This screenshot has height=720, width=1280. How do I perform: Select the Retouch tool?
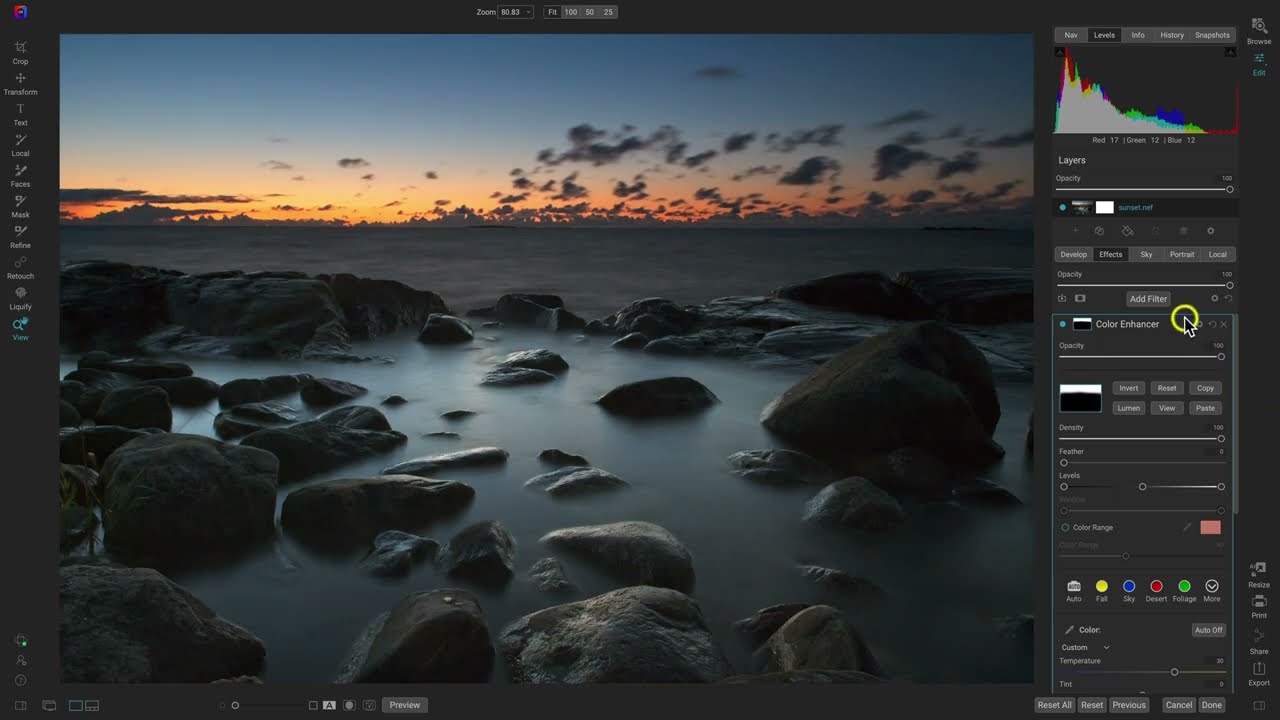pyautogui.click(x=20, y=268)
